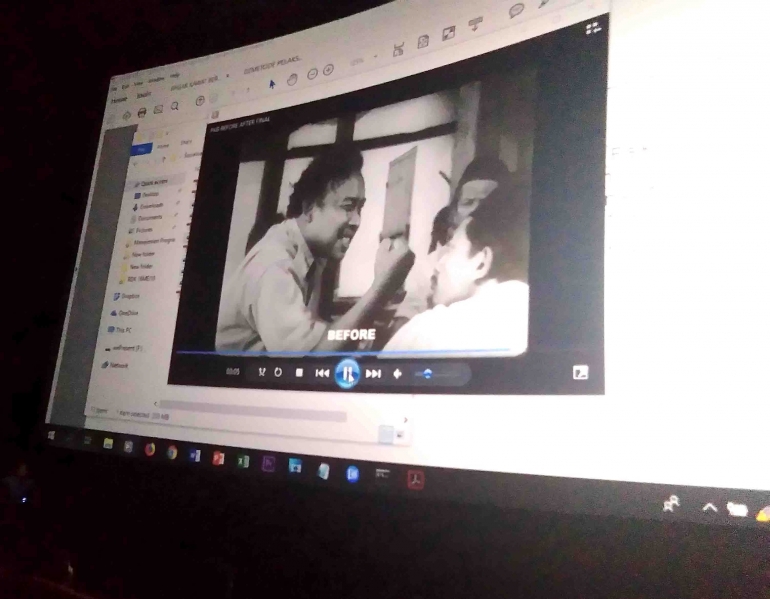Show hidden icons in the system tray
770x599 pixels.
[x=709, y=508]
